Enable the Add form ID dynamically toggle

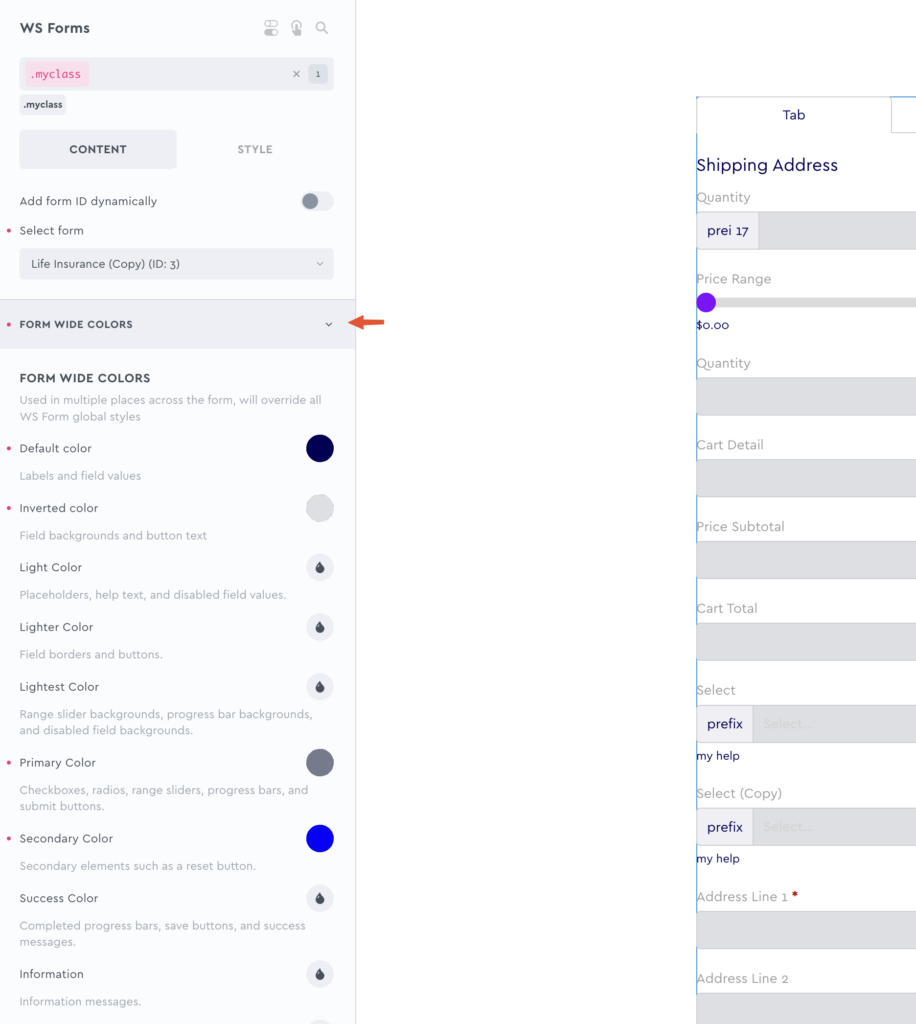317,201
